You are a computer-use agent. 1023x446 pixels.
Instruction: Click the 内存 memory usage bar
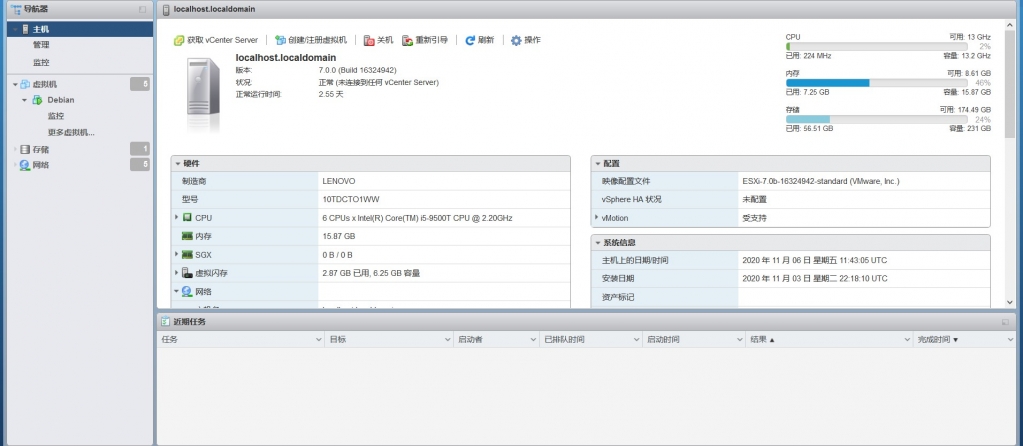(876, 83)
